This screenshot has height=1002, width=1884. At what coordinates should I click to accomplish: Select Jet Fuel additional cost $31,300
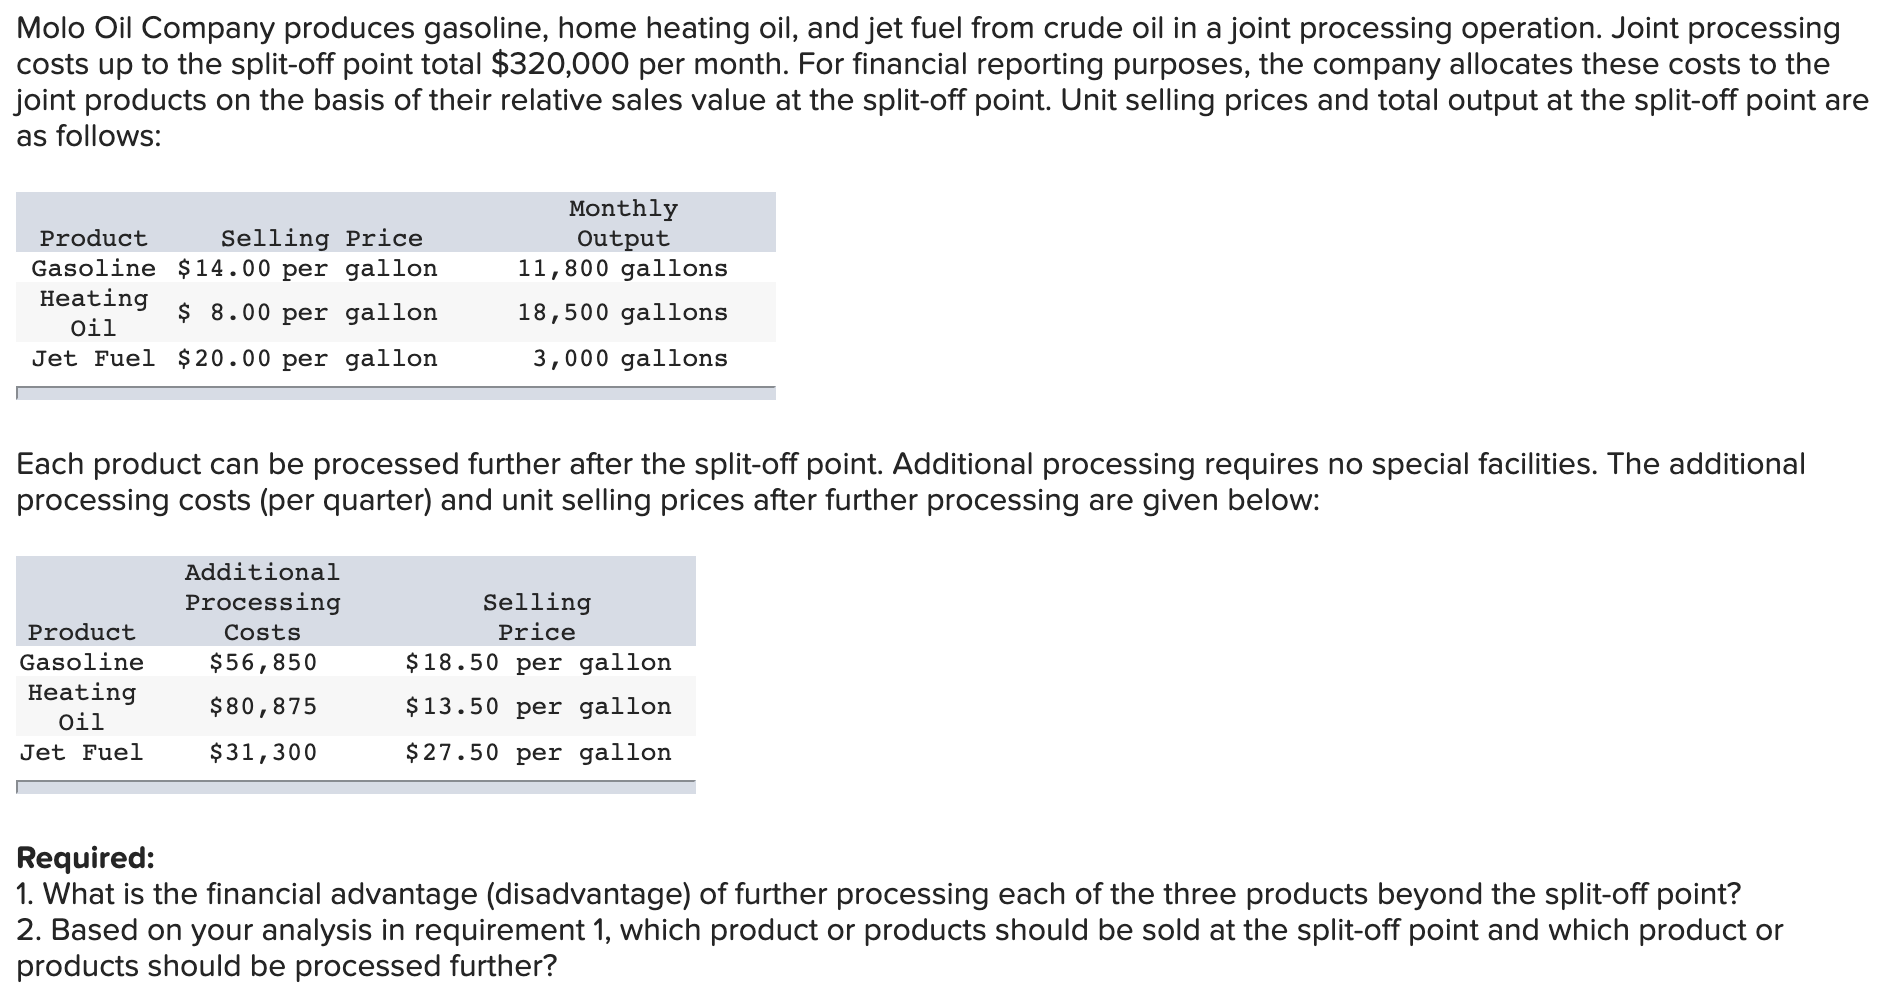(263, 752)
